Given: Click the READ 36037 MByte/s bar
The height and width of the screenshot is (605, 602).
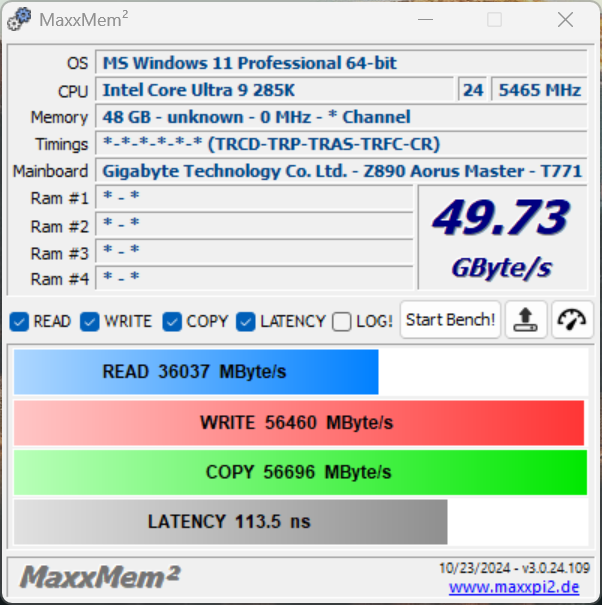Looking at the screenshot, I should tap(196, 372).
